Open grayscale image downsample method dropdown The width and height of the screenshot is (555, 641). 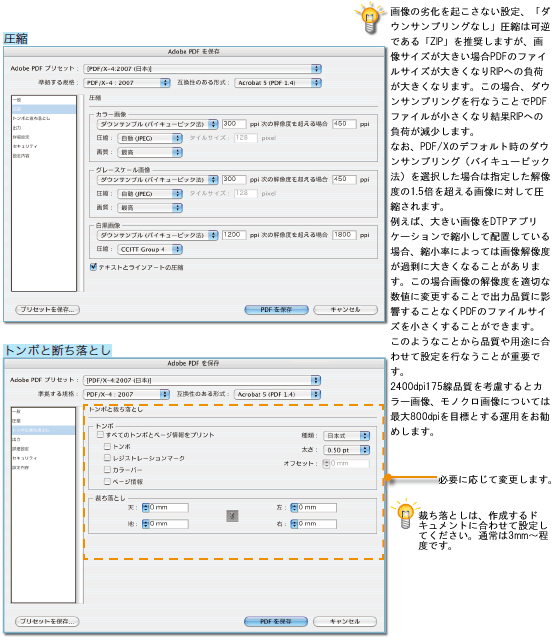click(x=157, y=179)
